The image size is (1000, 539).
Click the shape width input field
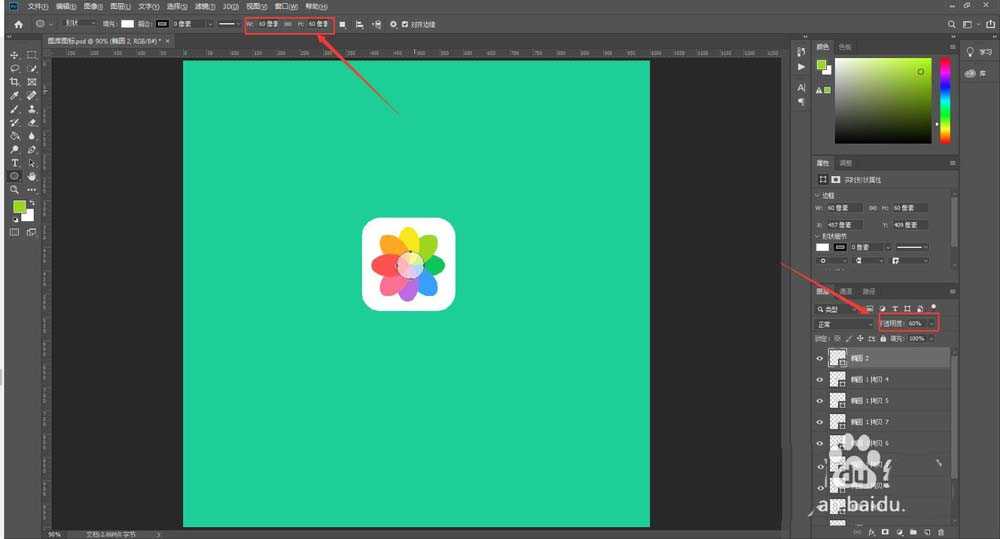point(268,23)
